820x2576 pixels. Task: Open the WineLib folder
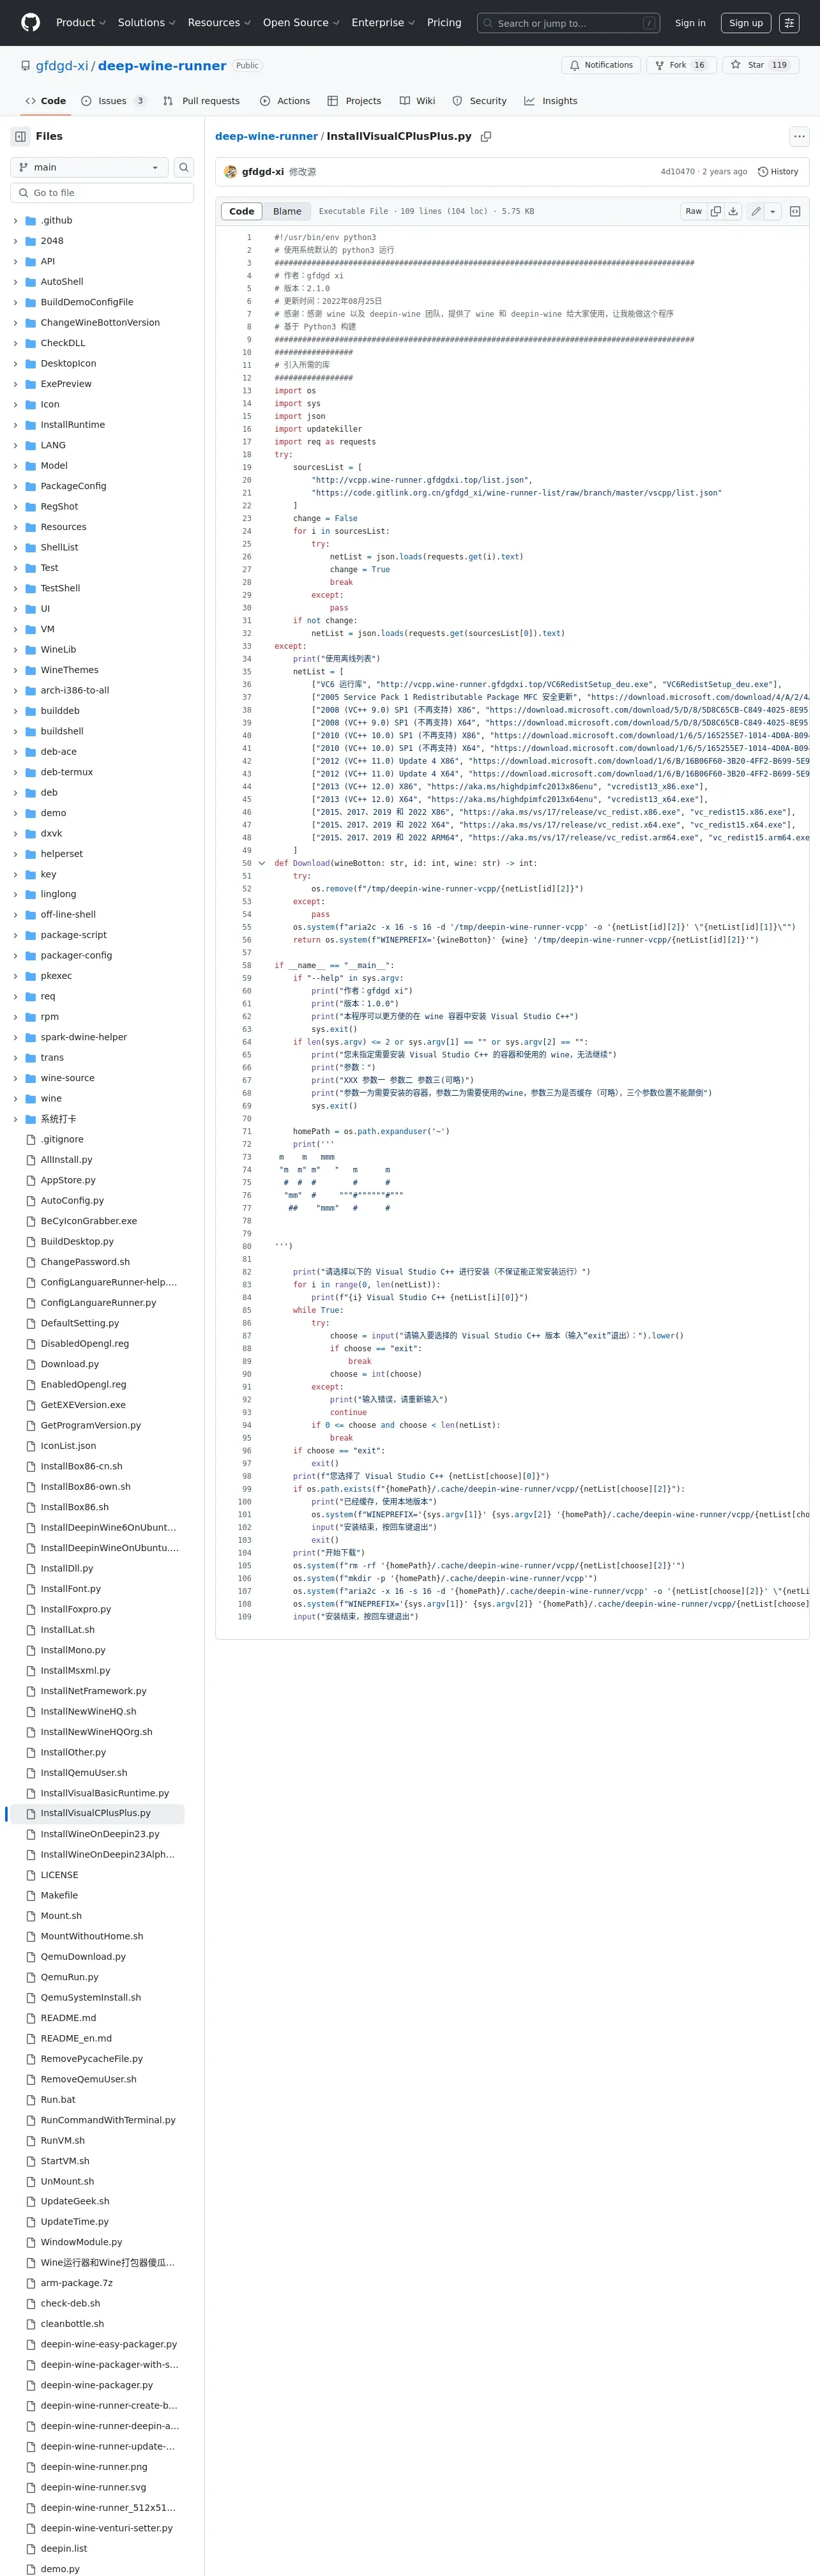point(58,649)
